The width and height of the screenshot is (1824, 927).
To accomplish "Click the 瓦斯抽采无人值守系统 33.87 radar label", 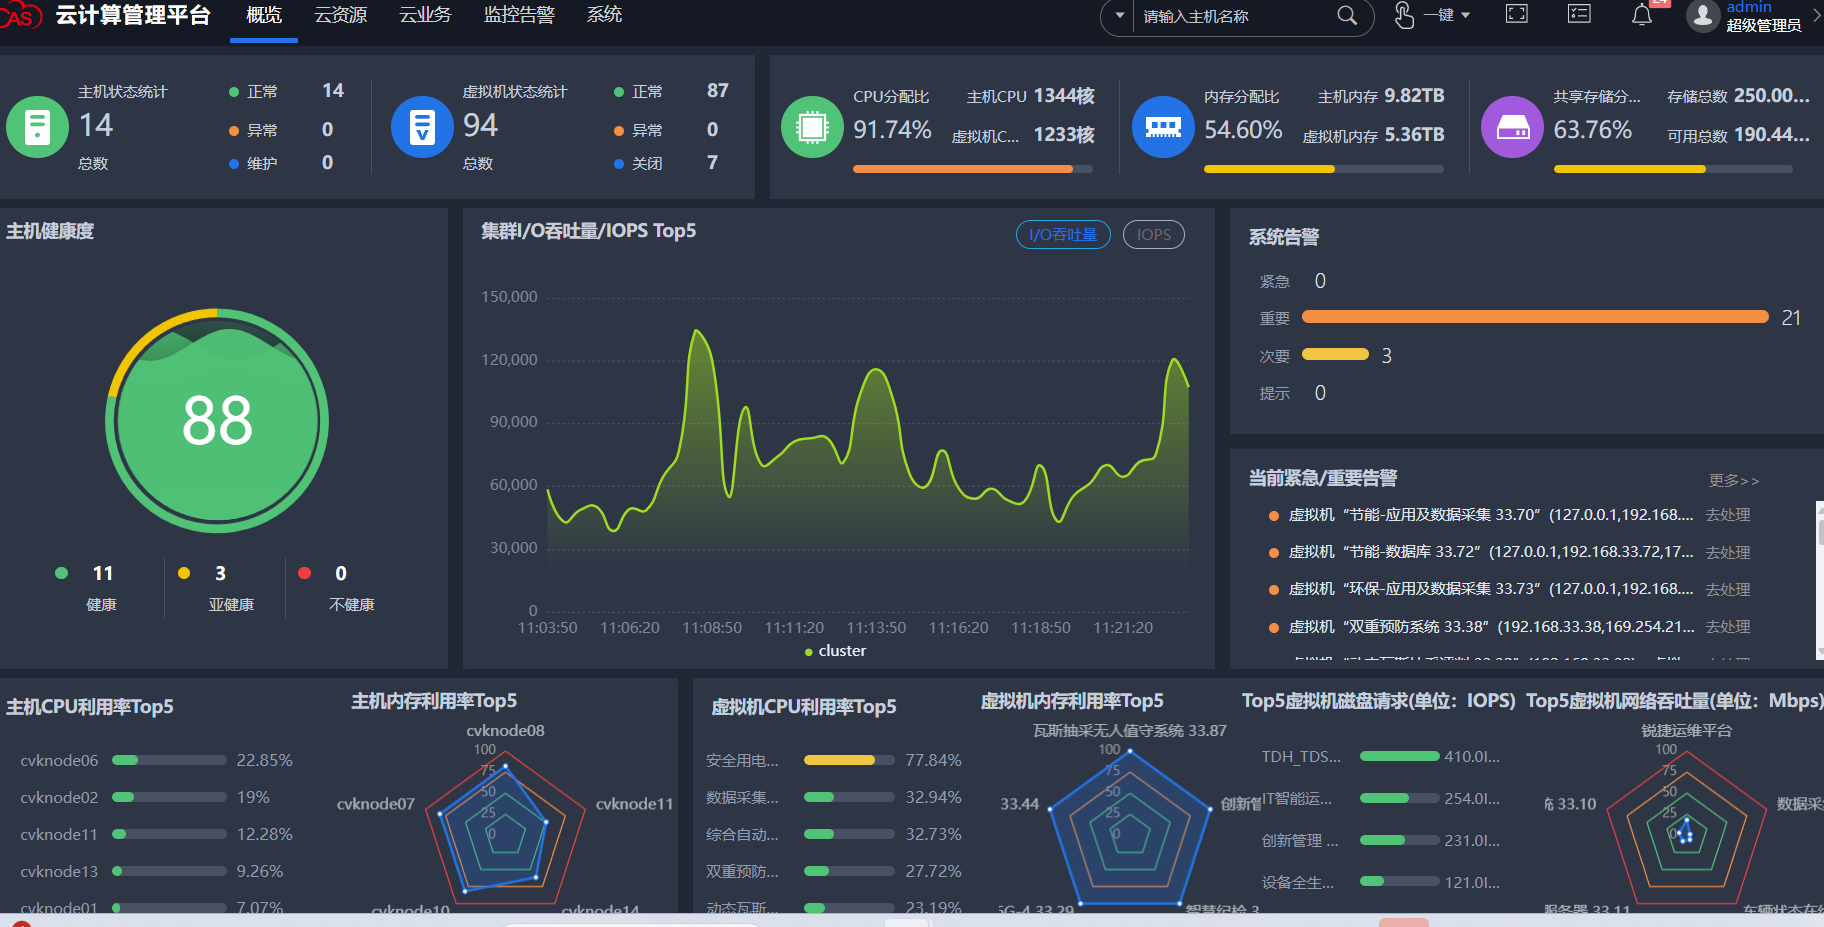I will [1130, 730].
